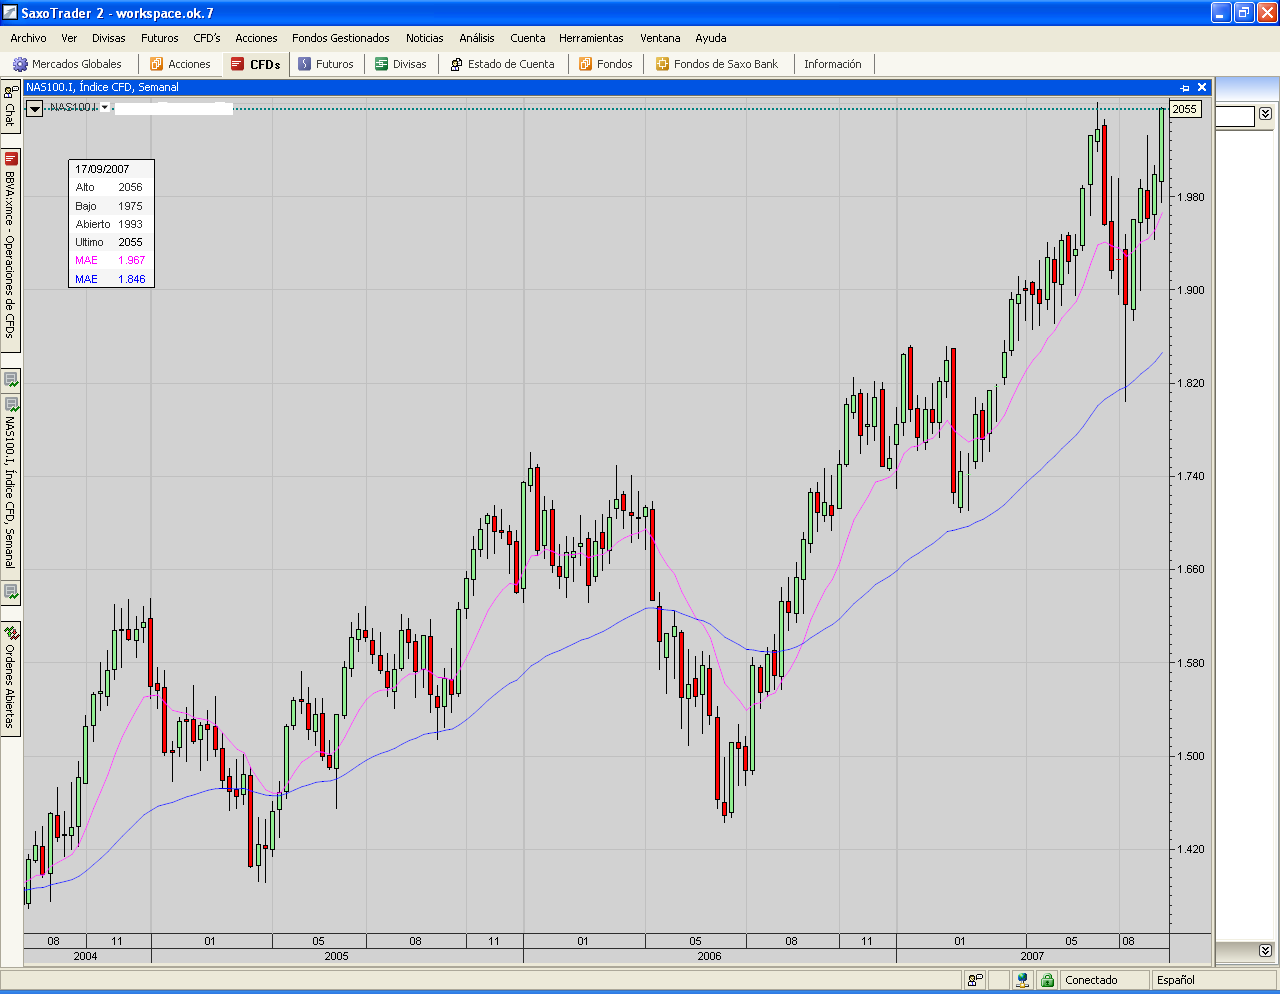Select the CFDs tab
Screen dimensions: 1280x994
[256, 64]
